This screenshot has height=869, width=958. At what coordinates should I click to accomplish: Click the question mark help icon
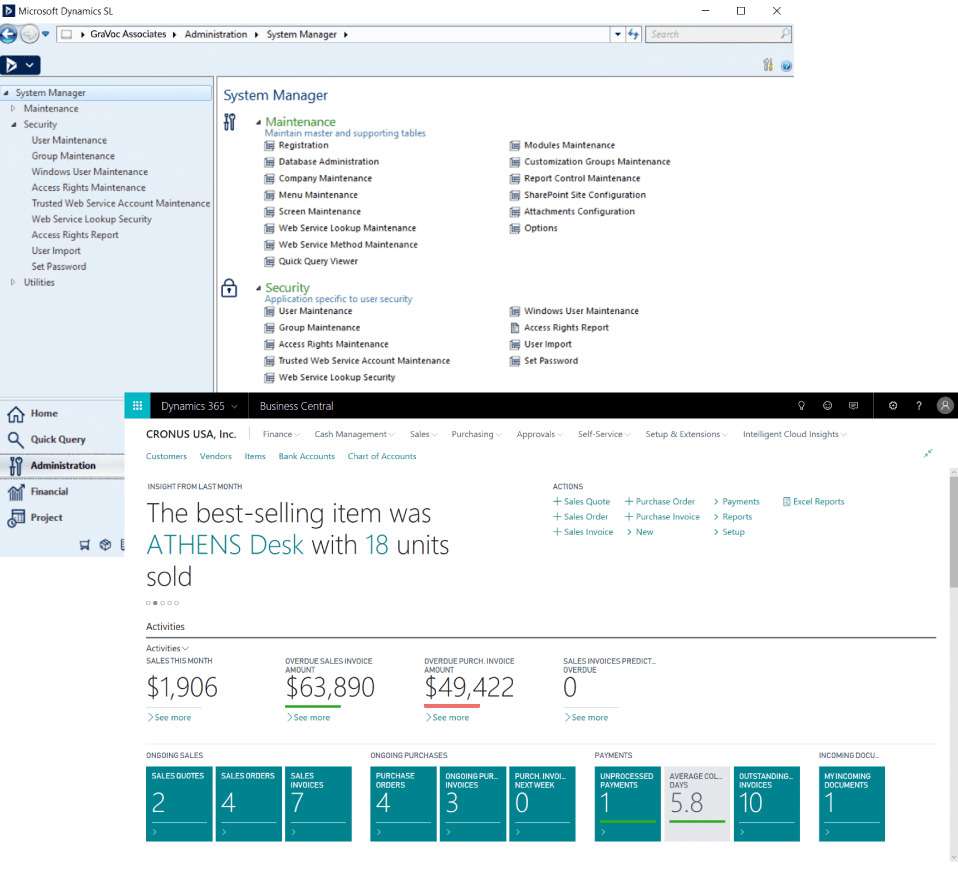(x=918, y=406)
